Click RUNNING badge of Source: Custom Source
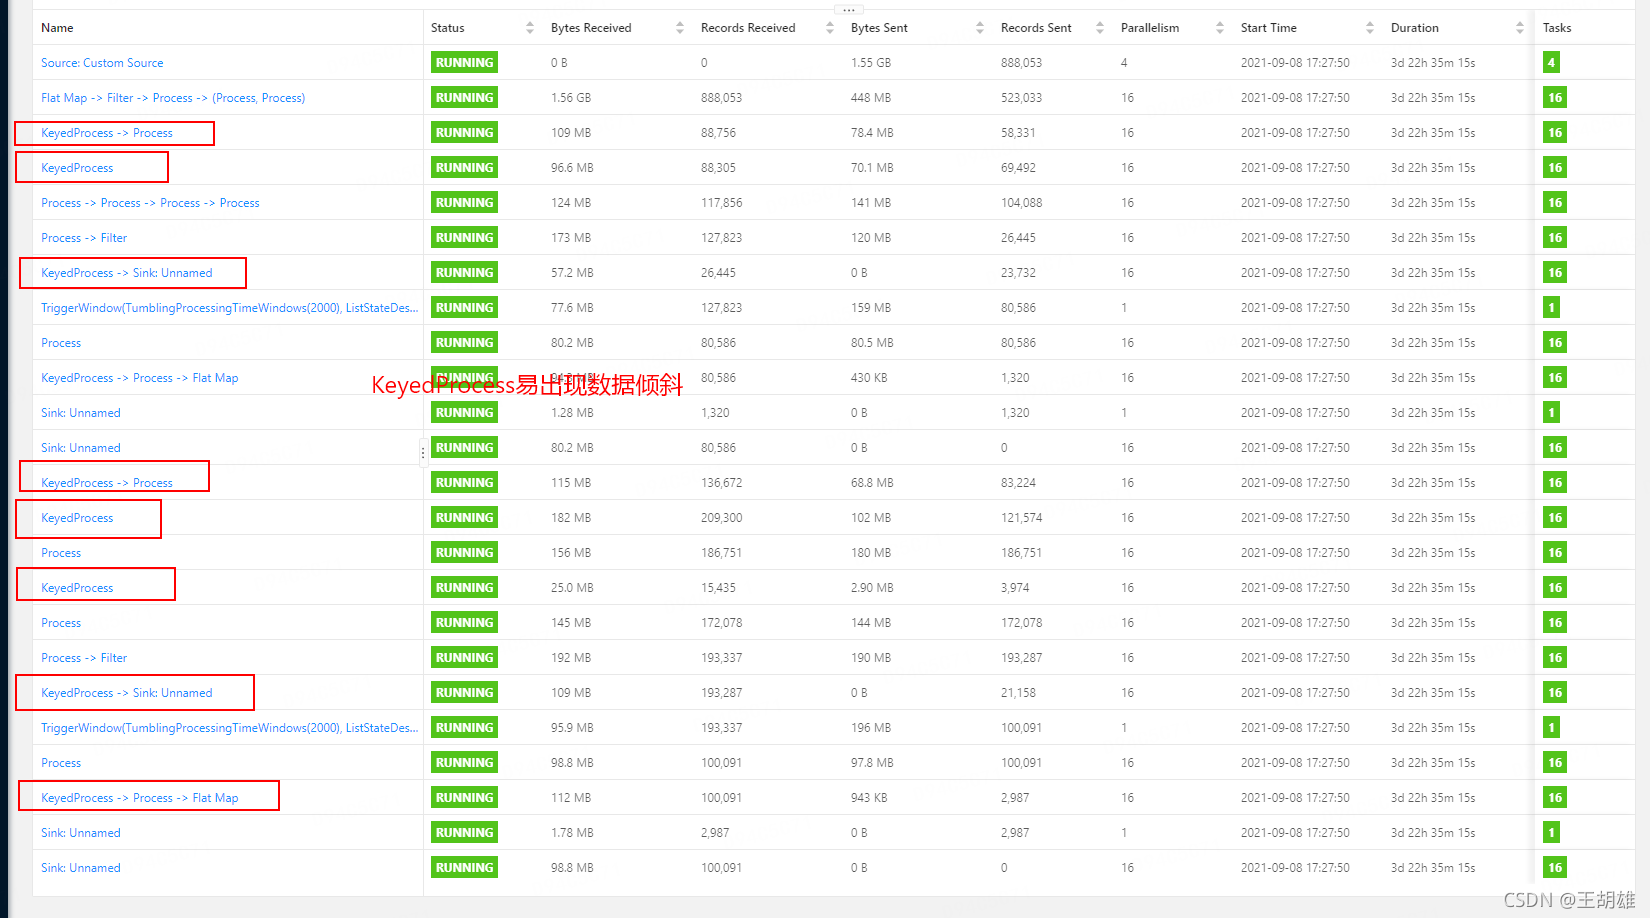The image size is (1650, 918). [x=464, y=63]
